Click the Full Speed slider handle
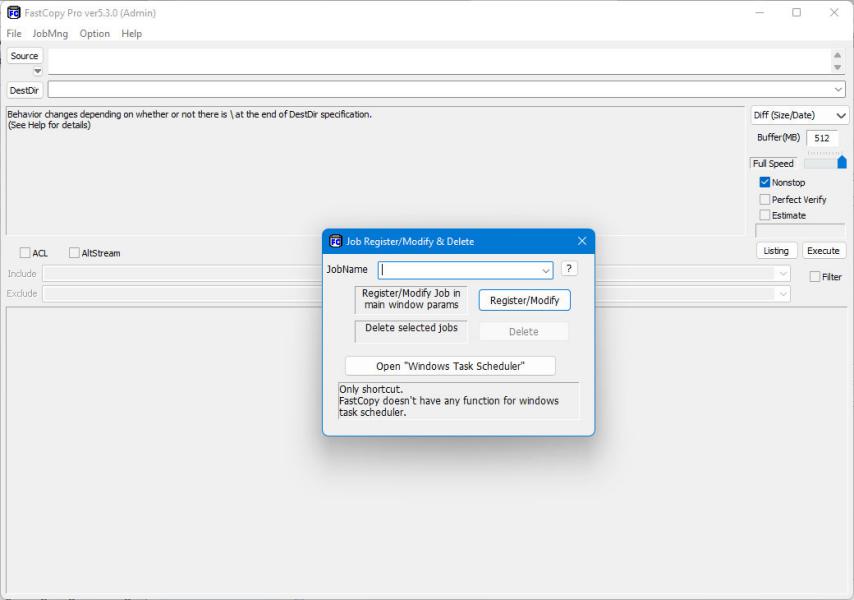 [842, 162]
